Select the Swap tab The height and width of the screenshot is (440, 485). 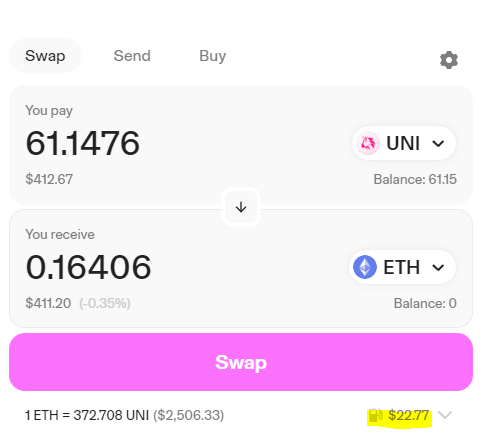pos(45,56)
